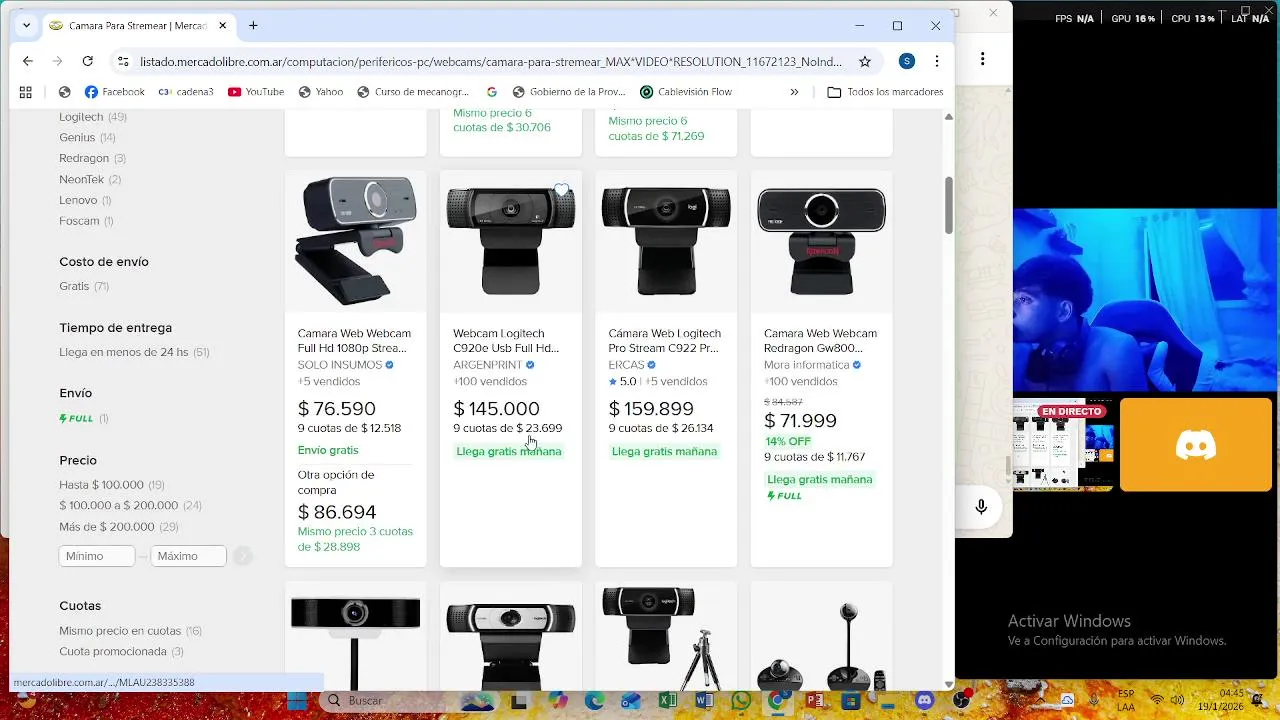1280x720 pixels.
Task: Click the browser vertical scrollbar thumb
Action: [x=949, y=205]
